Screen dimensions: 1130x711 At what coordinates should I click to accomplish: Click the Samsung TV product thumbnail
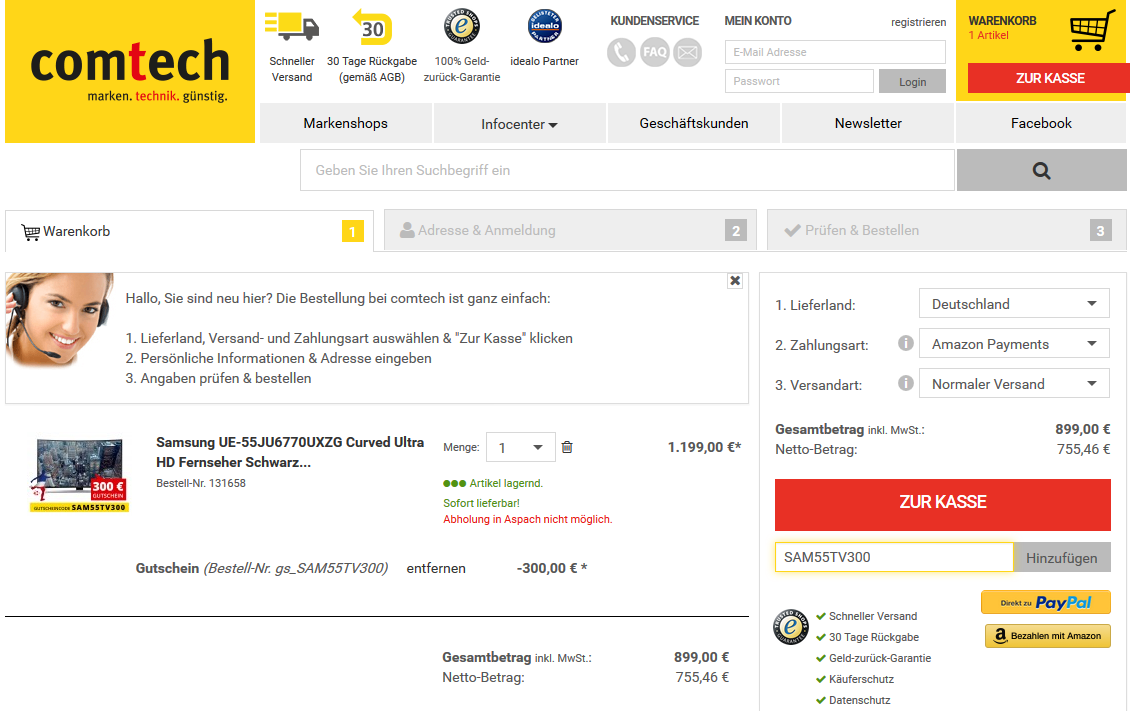click(79, 475)
